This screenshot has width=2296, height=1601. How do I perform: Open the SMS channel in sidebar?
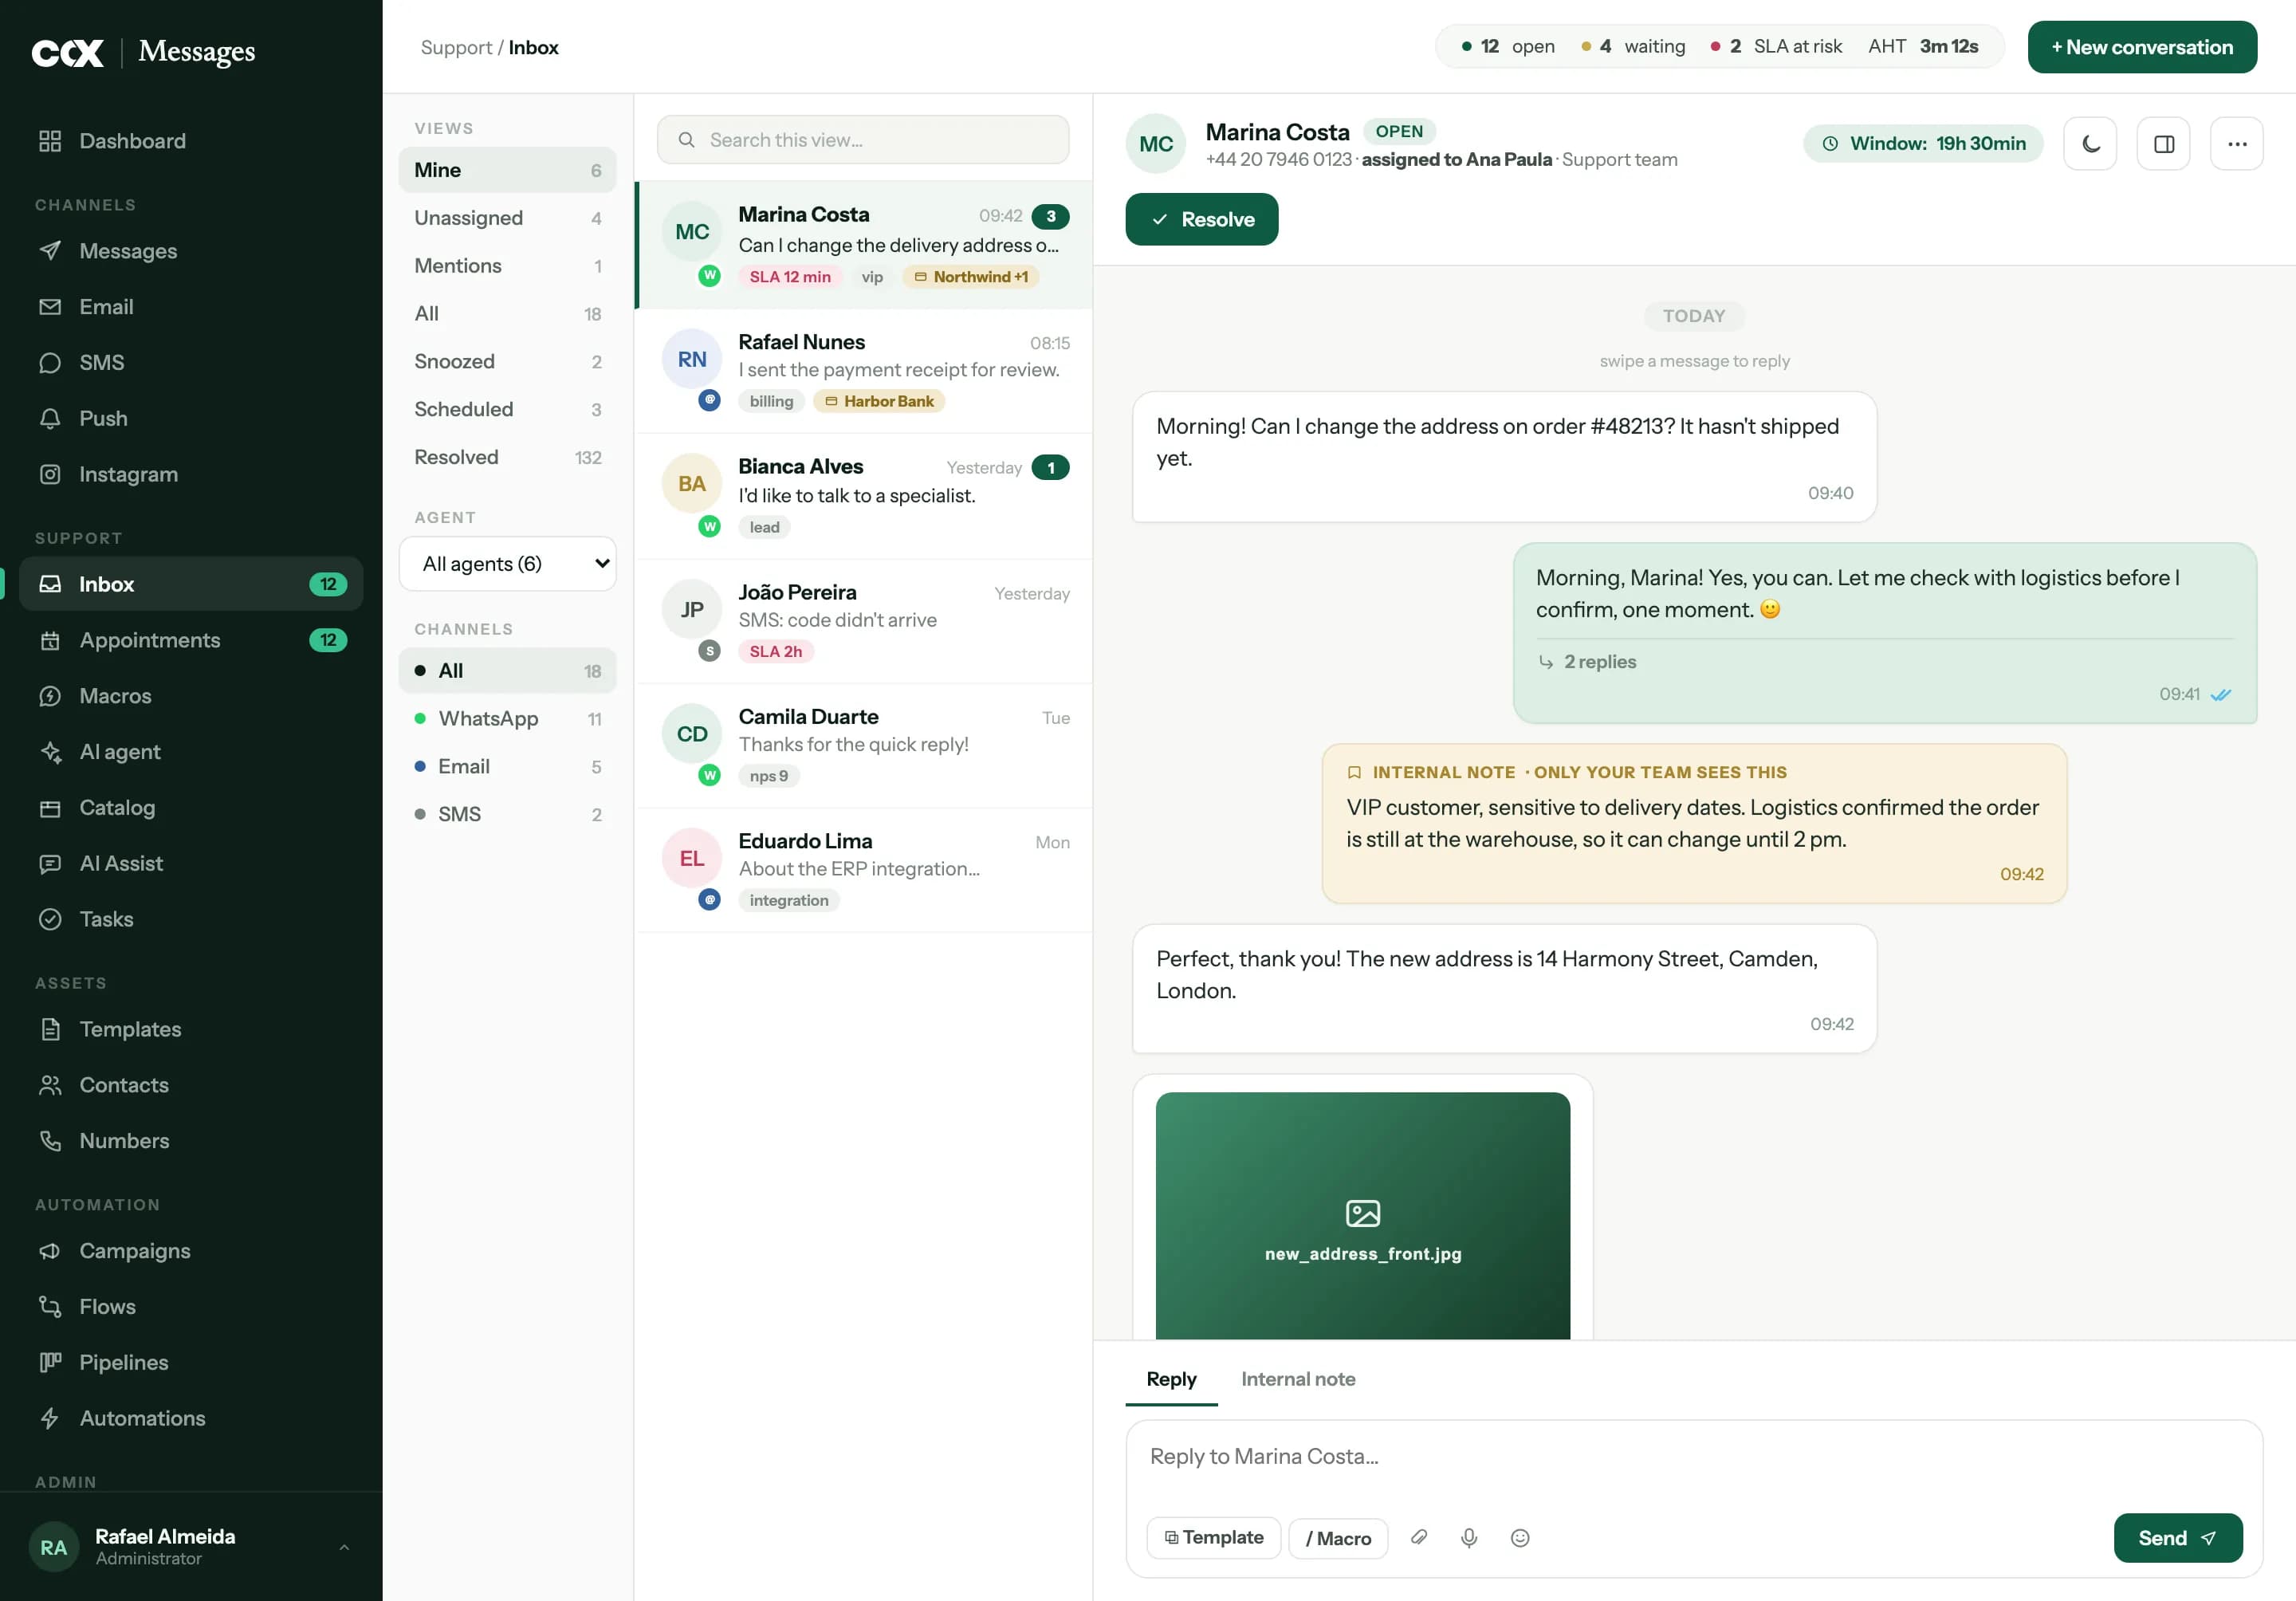coord(191,362)
